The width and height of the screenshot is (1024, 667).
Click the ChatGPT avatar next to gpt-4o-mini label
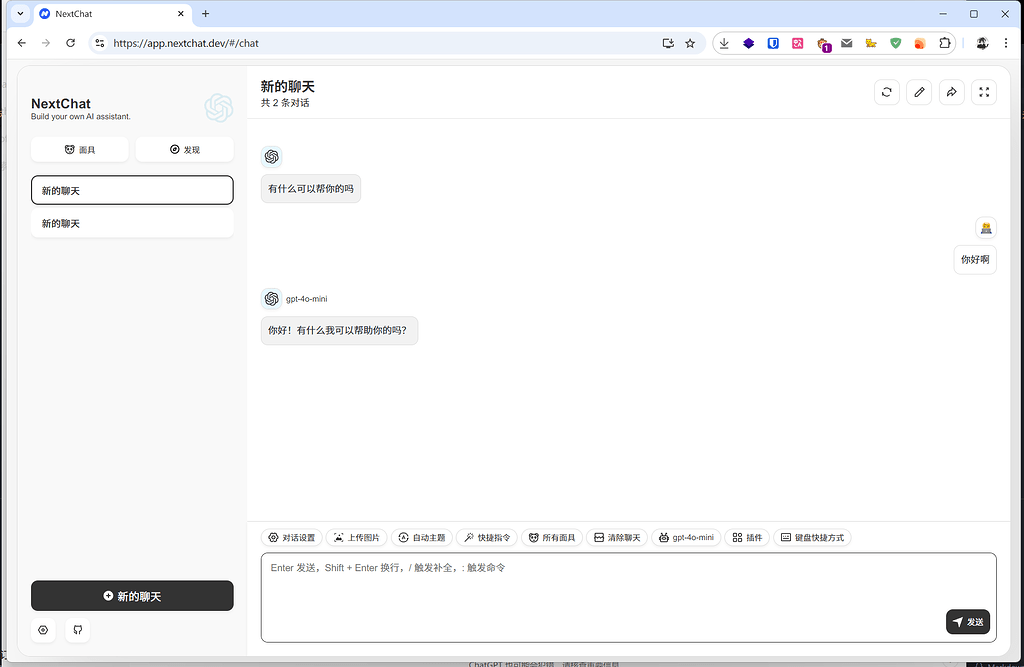click(272, 299)
